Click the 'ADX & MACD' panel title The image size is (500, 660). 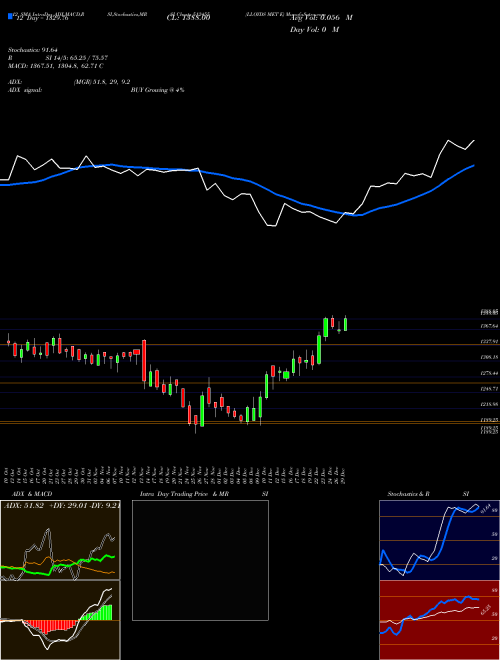click(x=32, y=494)
